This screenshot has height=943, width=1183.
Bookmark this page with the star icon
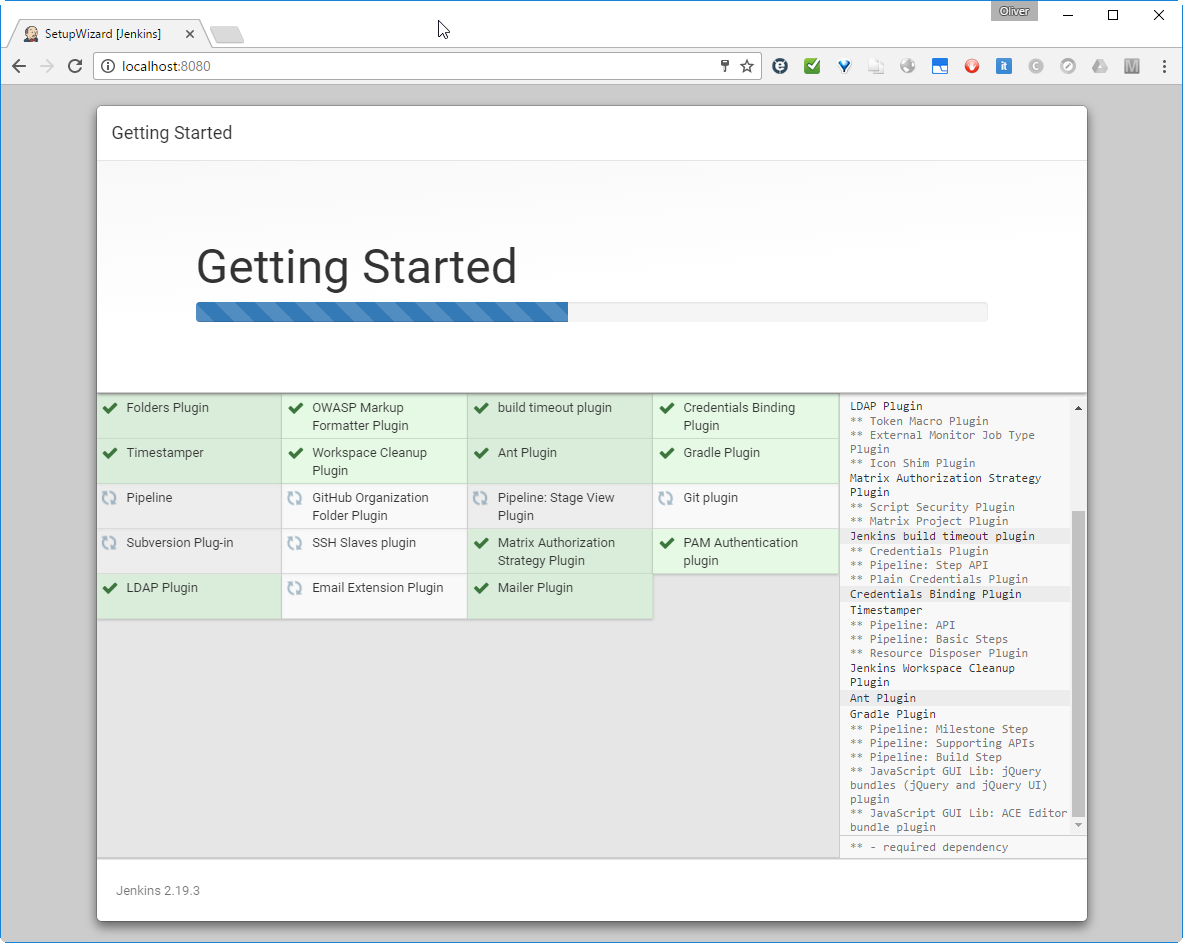pos(747,66)
